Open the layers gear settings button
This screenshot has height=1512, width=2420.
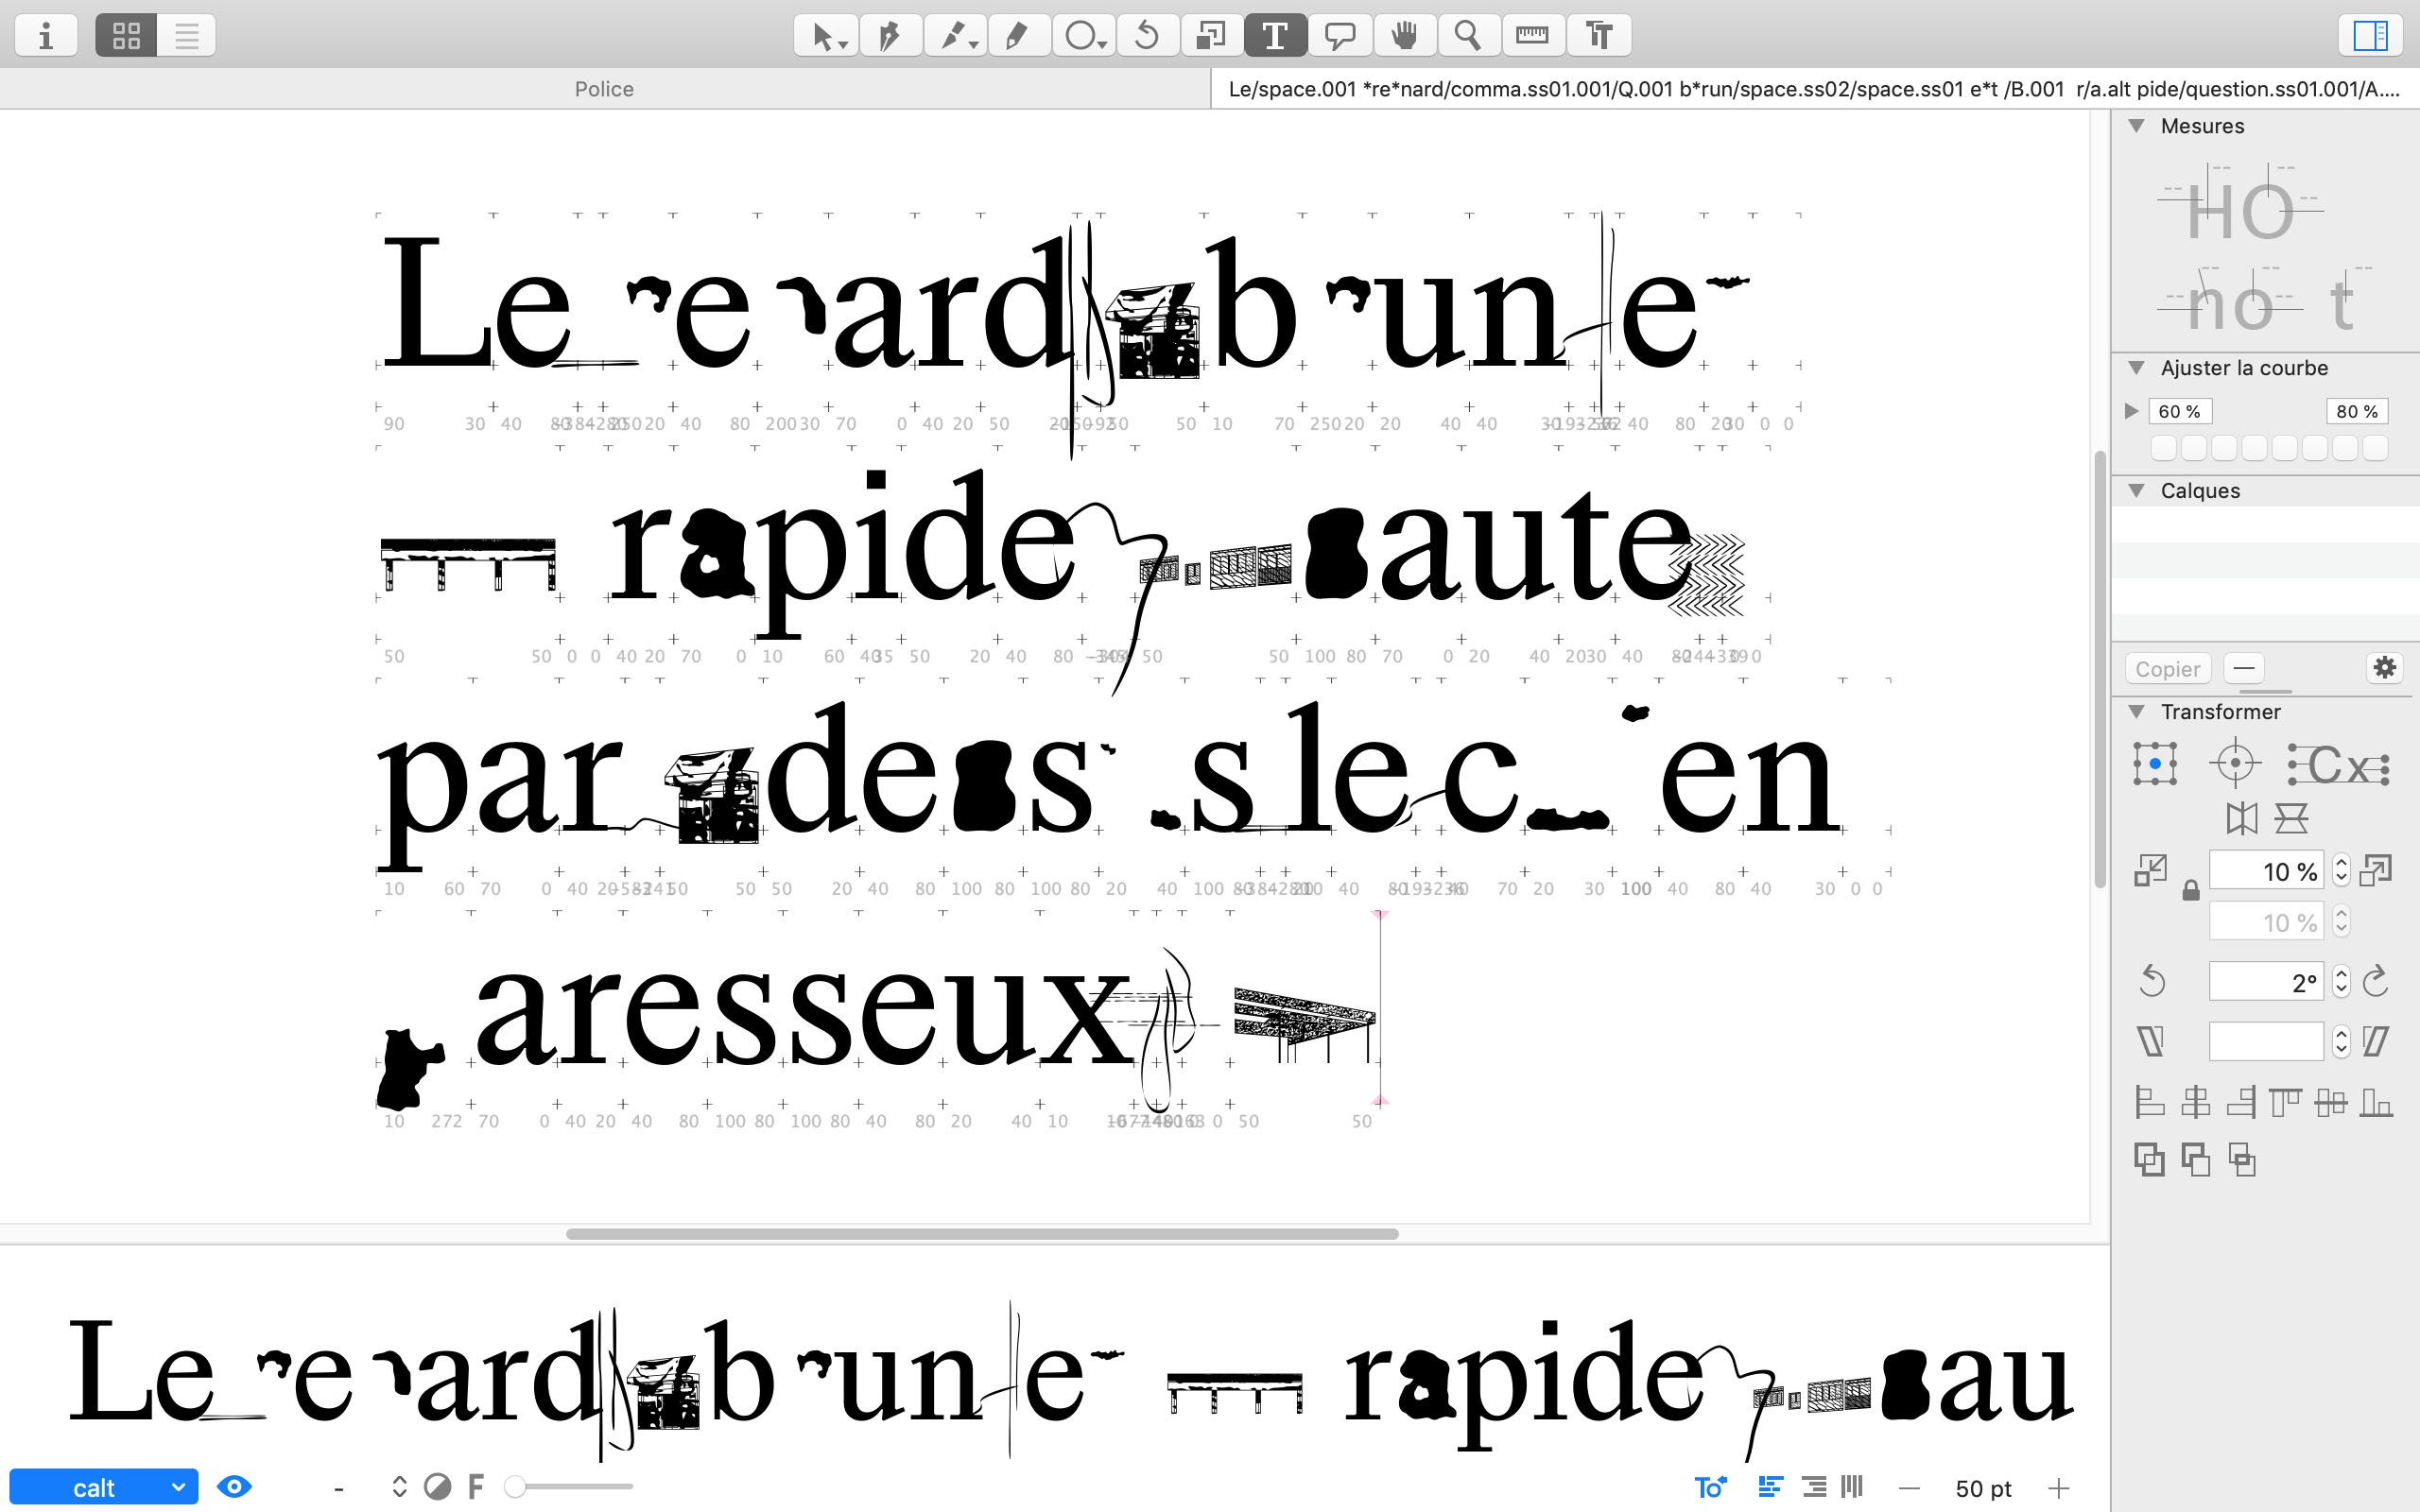point(2384,668)
